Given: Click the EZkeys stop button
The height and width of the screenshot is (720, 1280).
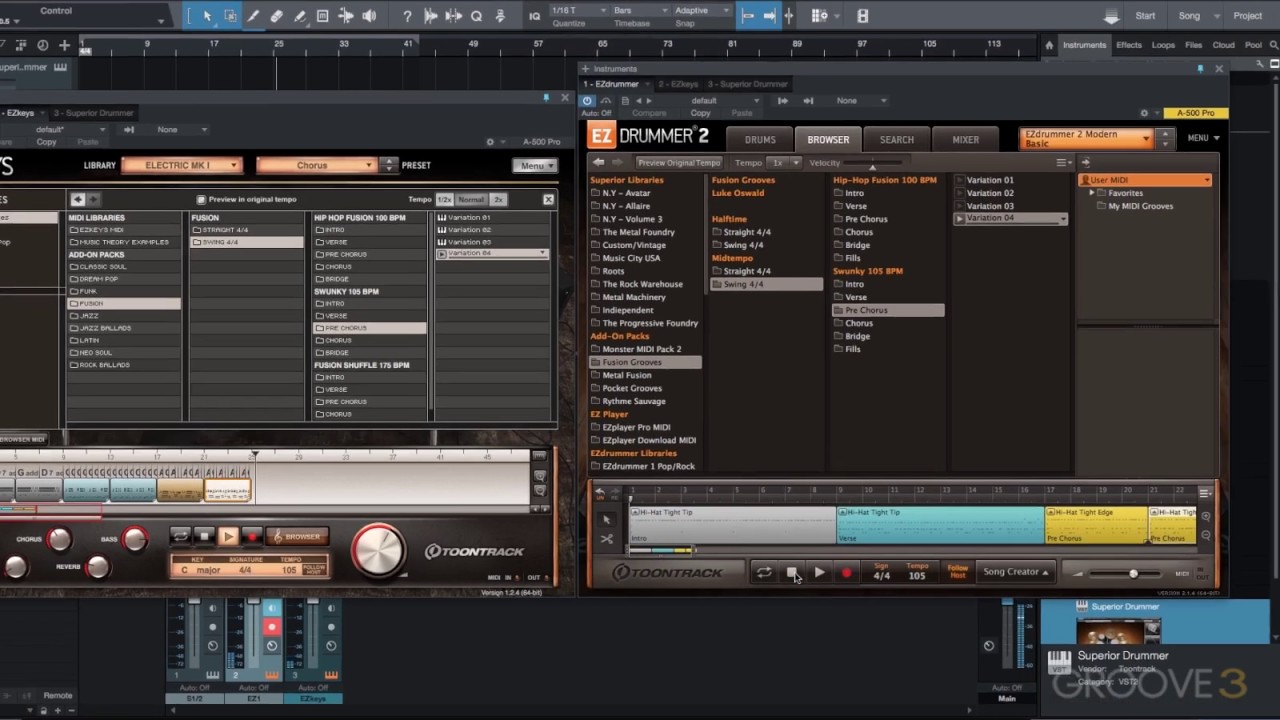Looking at the screenshot, I should coord(204,537).
